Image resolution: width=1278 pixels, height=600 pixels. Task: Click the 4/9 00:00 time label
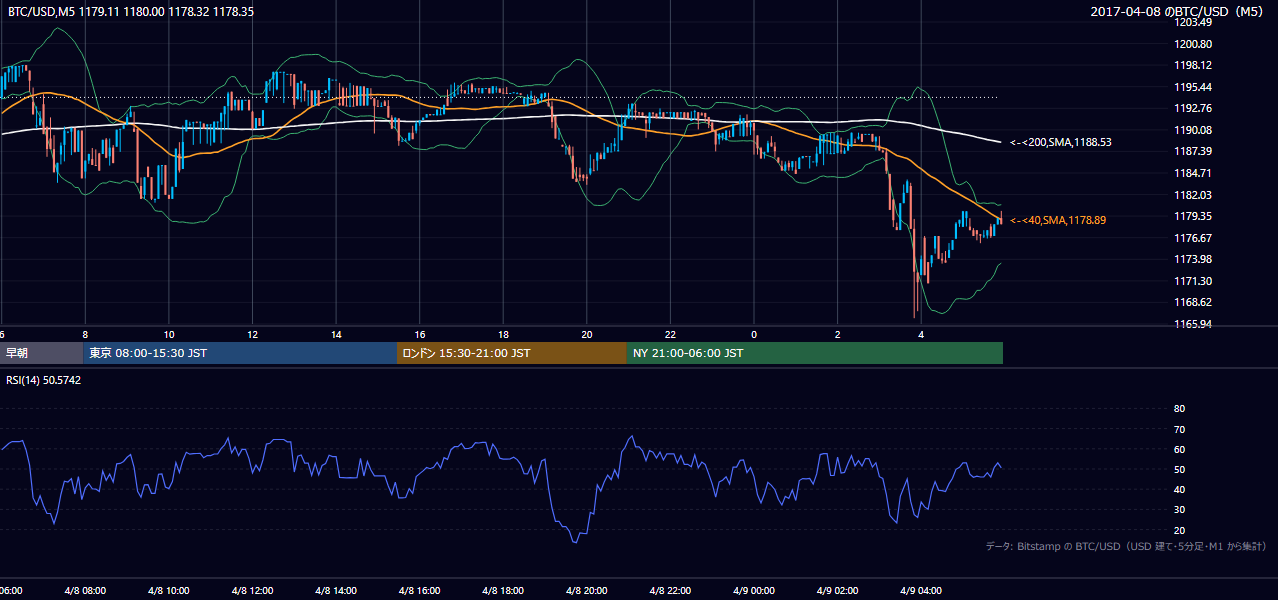pos(754,591)
